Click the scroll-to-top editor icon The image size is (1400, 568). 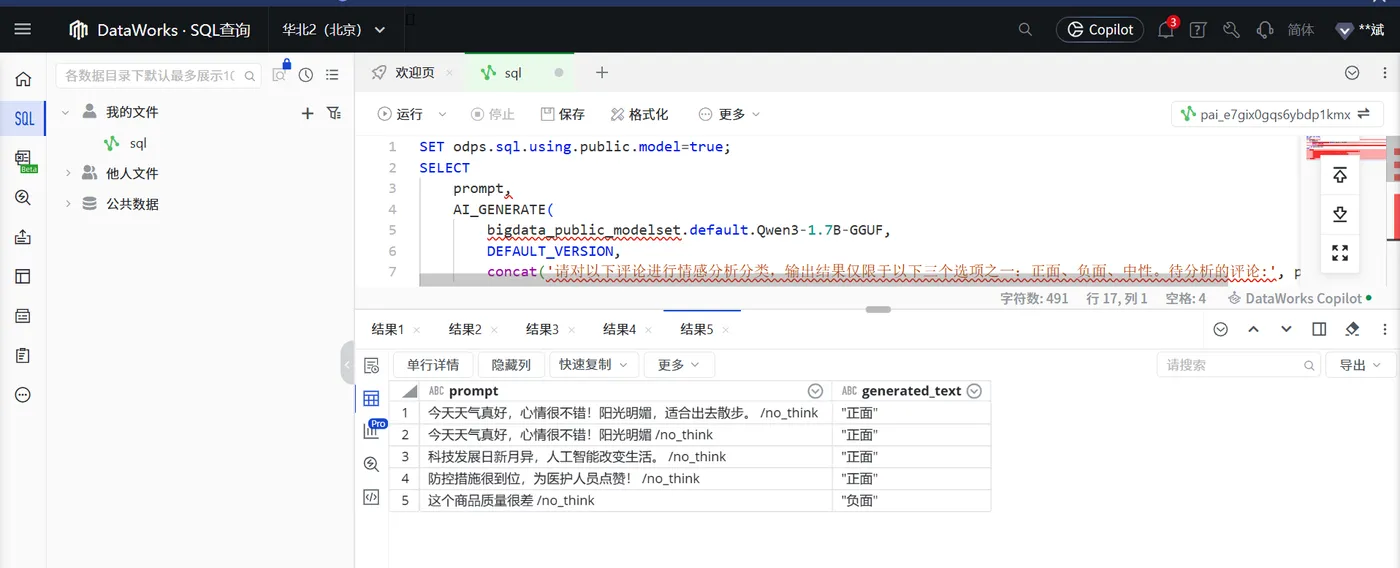coord(1340,176)
